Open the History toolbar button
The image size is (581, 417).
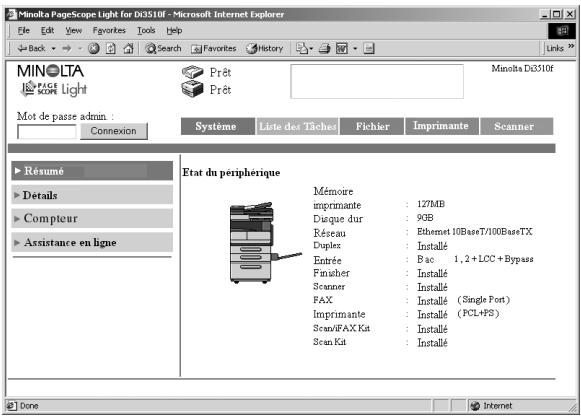[265, 48]
